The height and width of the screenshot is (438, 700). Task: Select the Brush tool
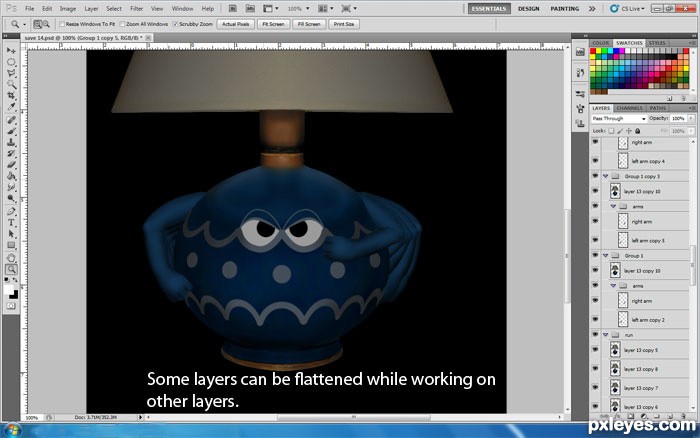(x=11, y=131)
